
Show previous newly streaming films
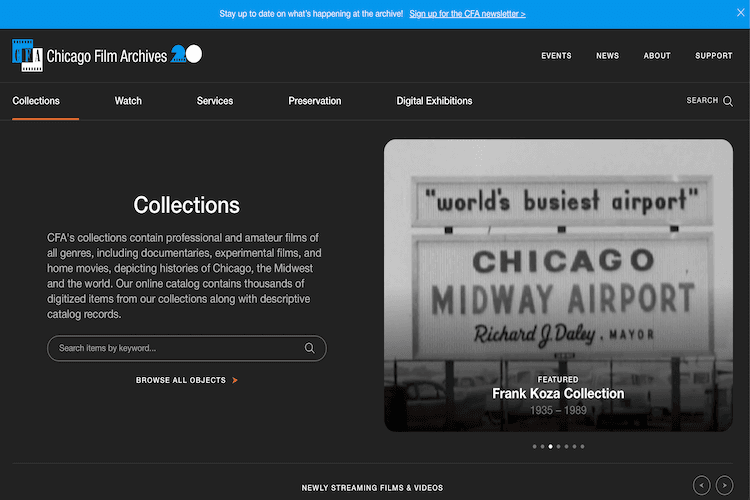point(702,485)
